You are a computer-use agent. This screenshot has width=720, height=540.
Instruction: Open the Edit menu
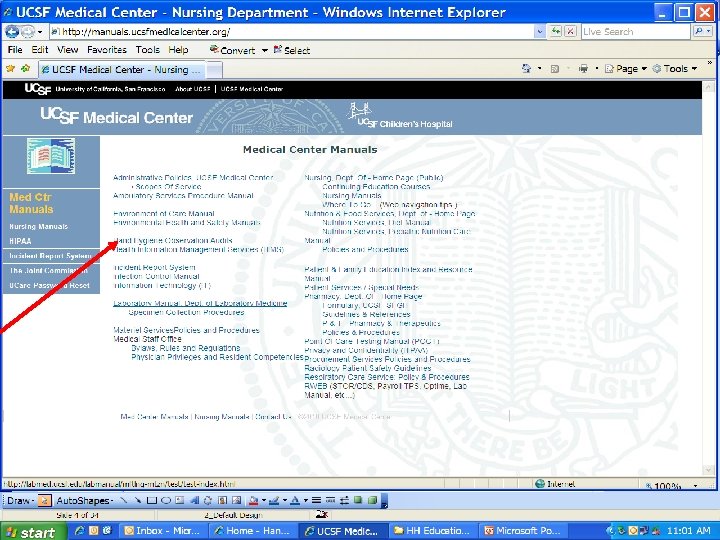point(40,50)
